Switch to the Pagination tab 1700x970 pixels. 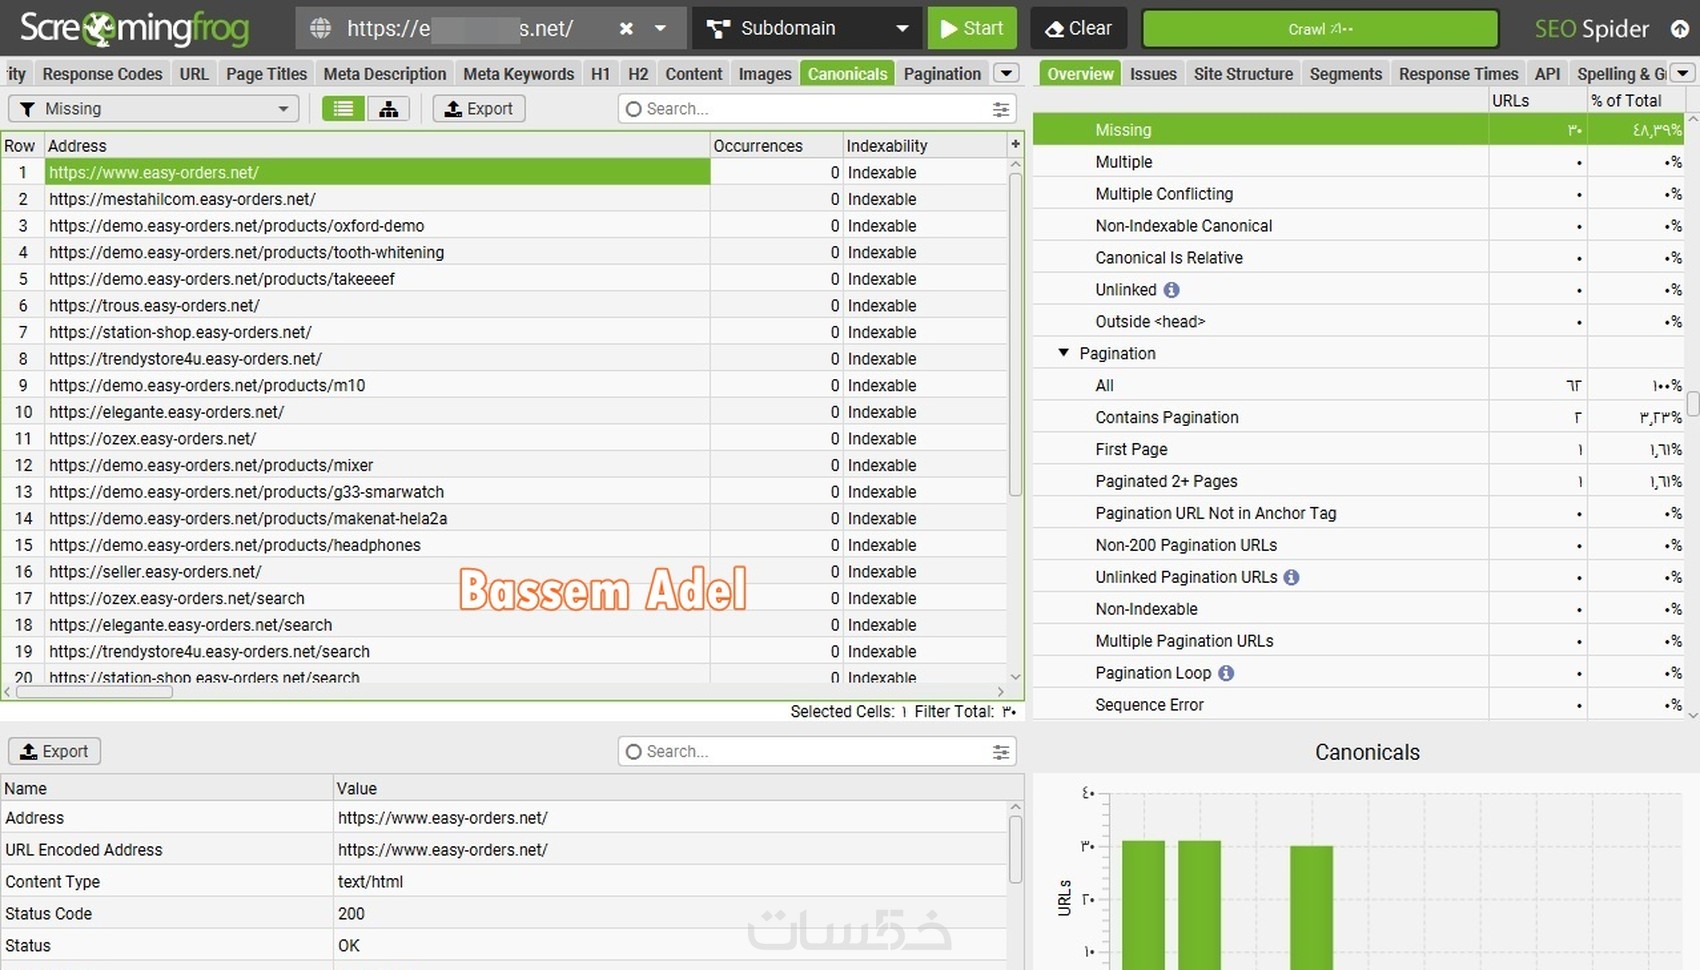click(942, 73)
